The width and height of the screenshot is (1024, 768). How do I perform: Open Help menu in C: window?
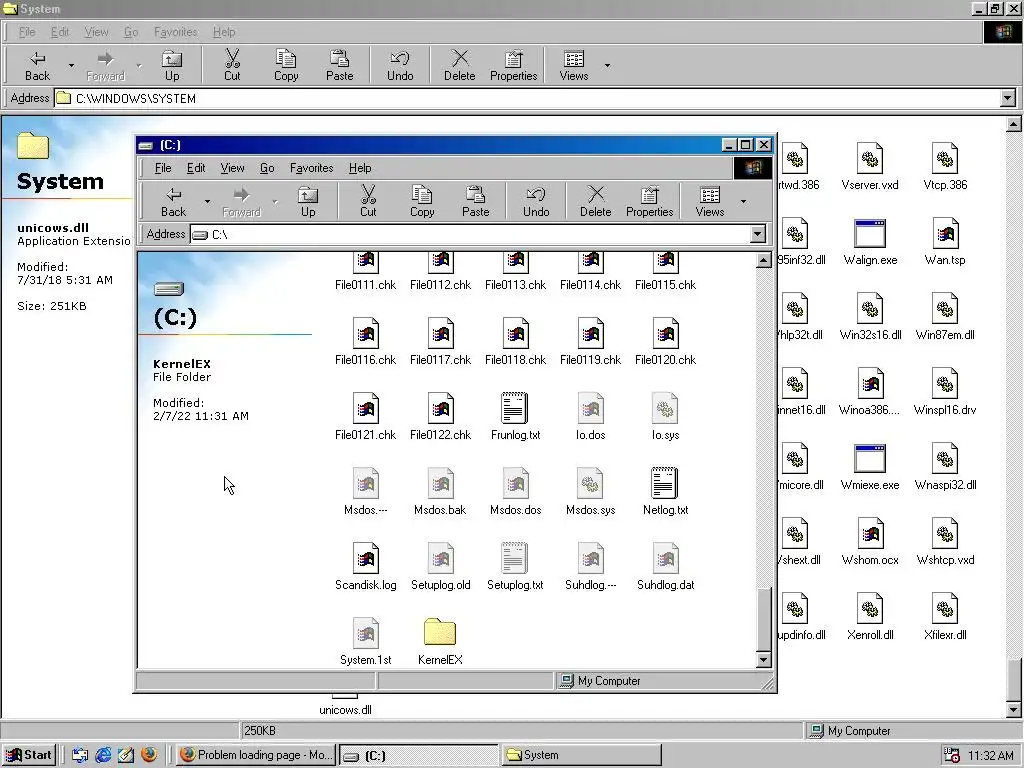(x=360, y=168)
